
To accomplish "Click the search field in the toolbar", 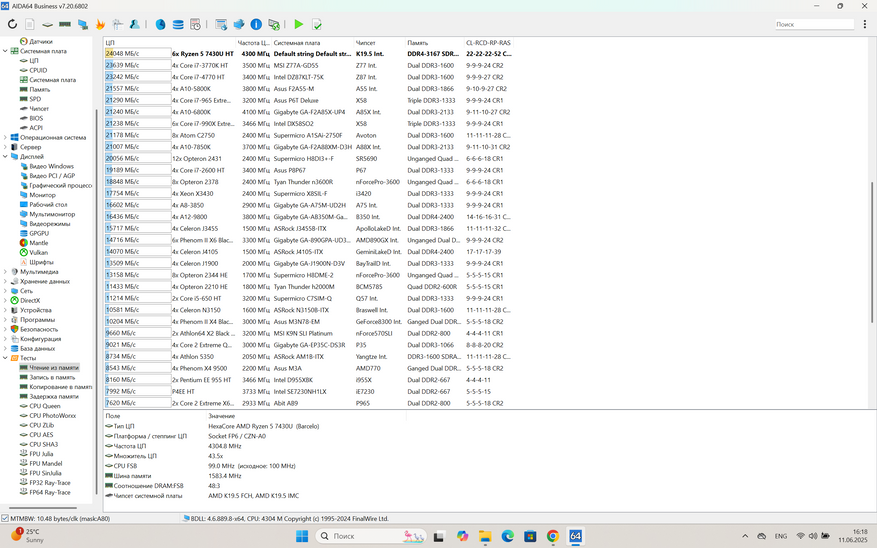I will pyautogui.click(x=814, y=24).
